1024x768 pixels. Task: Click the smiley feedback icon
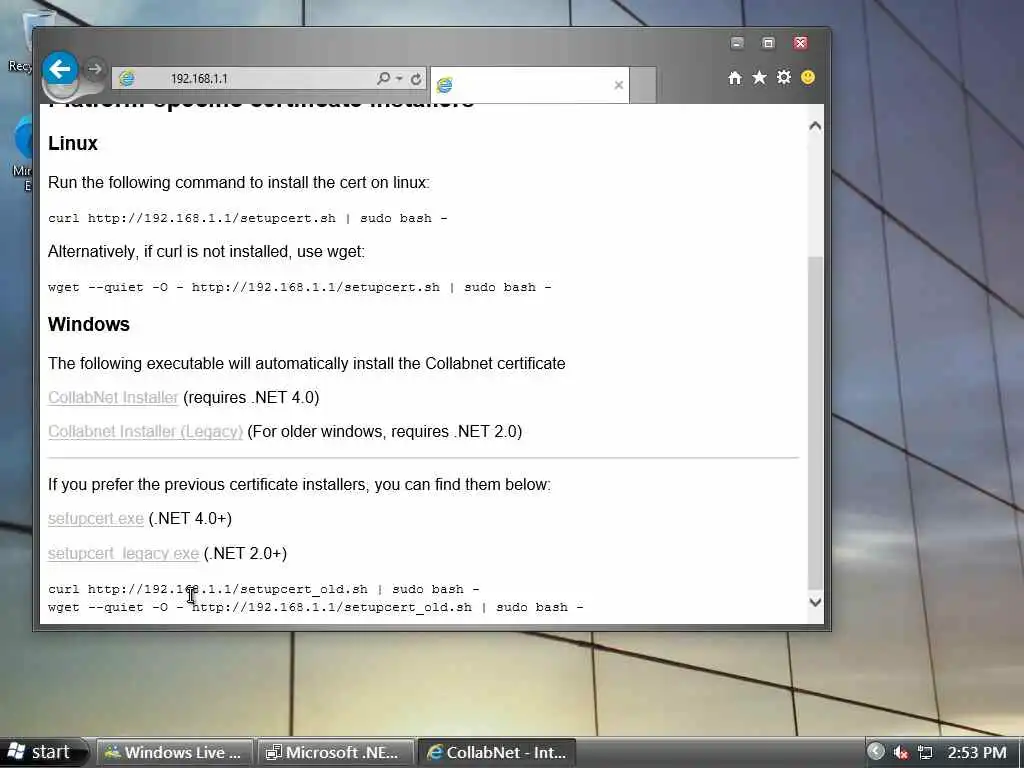[x=808, y=78]
